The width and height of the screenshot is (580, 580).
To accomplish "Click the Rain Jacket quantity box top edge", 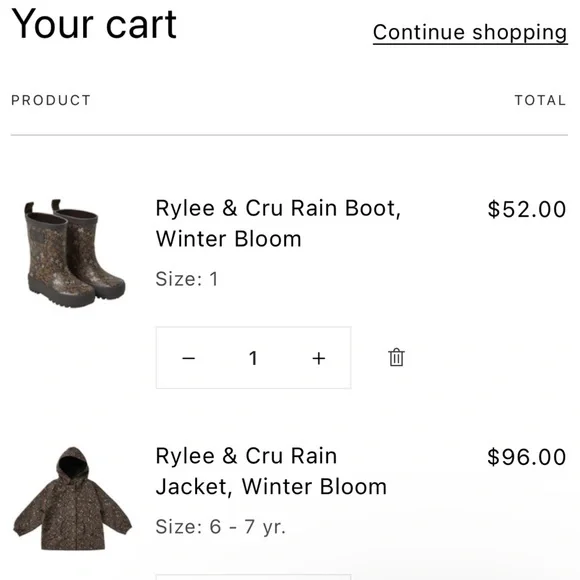I will pyautogui.click(x=253, y=576).
